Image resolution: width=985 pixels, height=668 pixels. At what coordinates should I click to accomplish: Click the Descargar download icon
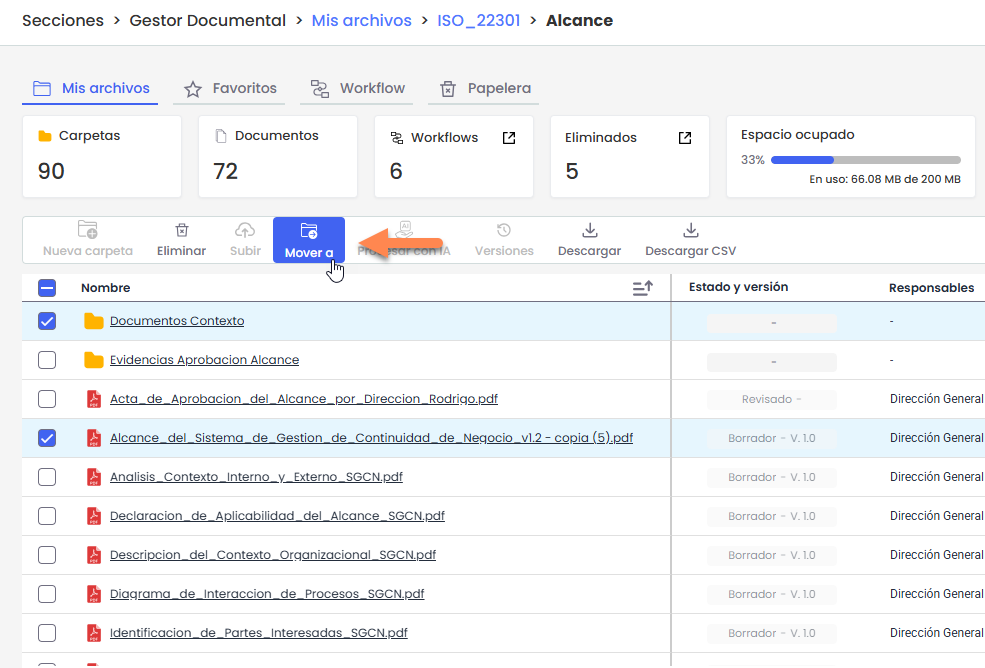pos(589,231)
